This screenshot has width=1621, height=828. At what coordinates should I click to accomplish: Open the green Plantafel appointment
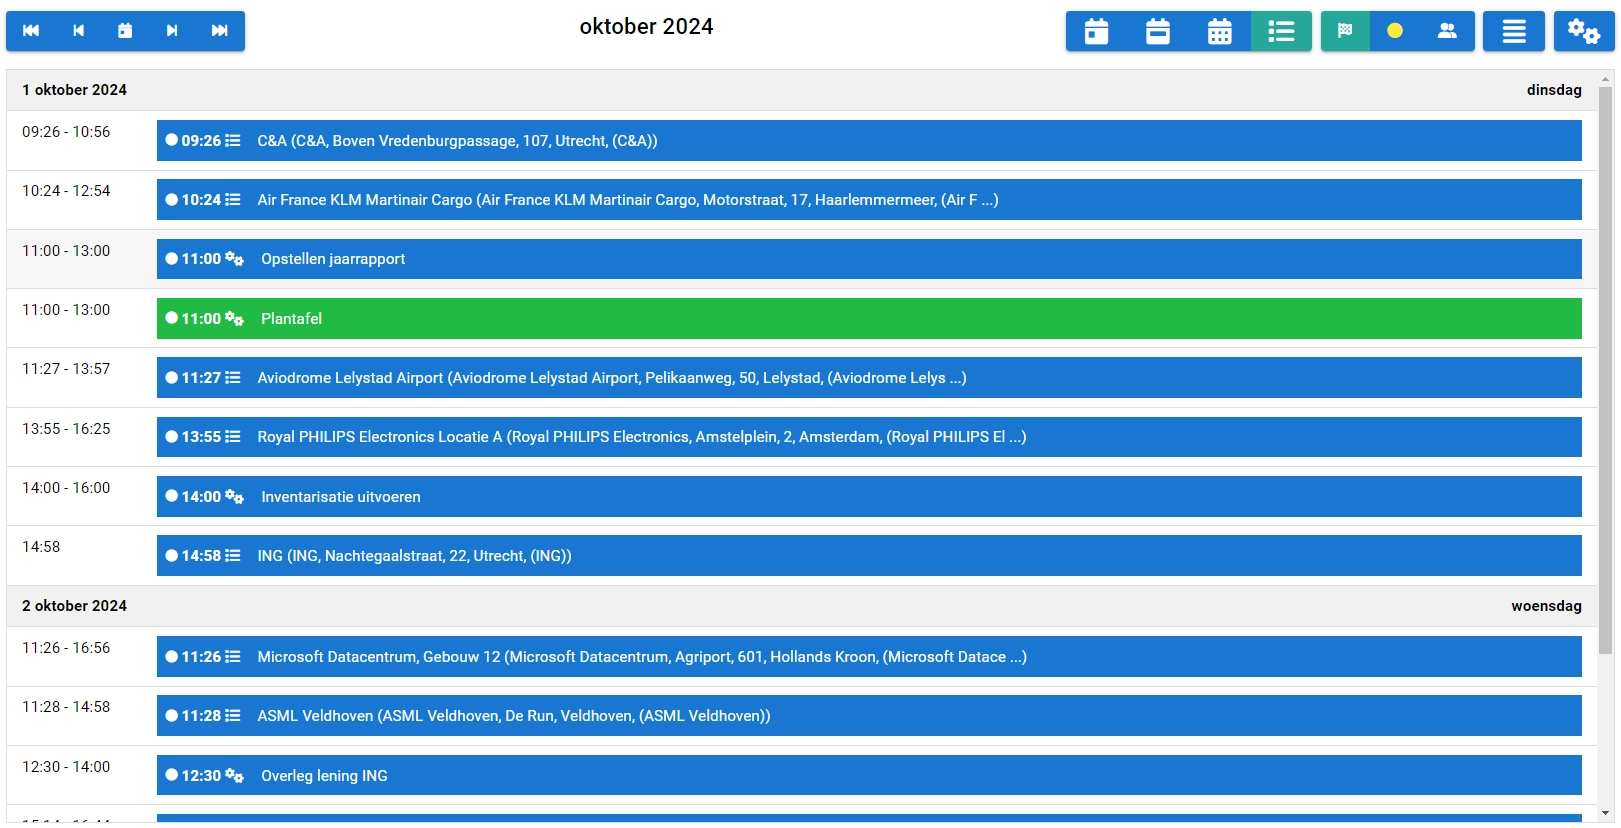click(x=868, y=319)
